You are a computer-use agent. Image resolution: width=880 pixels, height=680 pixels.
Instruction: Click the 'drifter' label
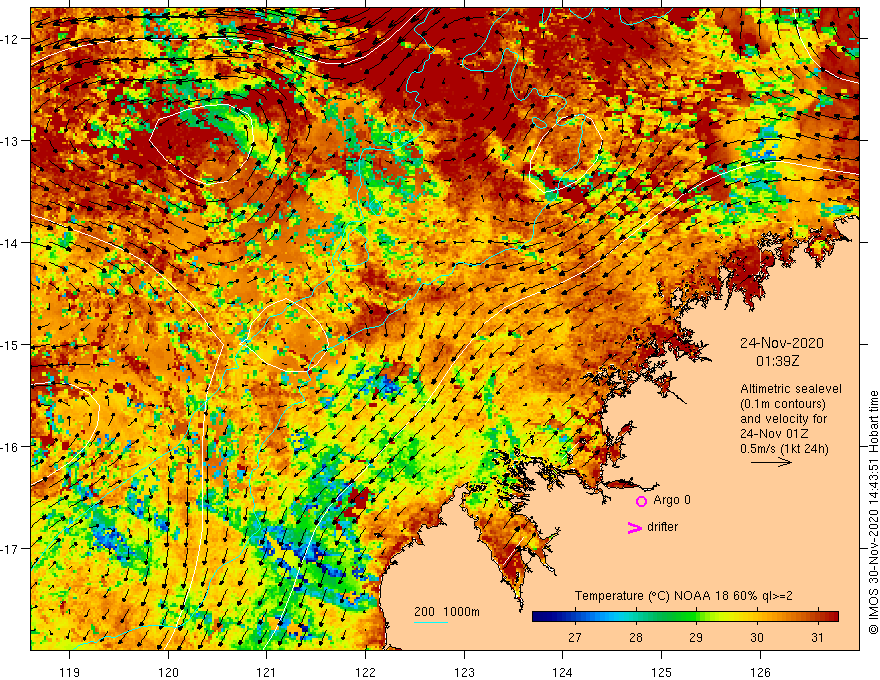tap(662, 527)
